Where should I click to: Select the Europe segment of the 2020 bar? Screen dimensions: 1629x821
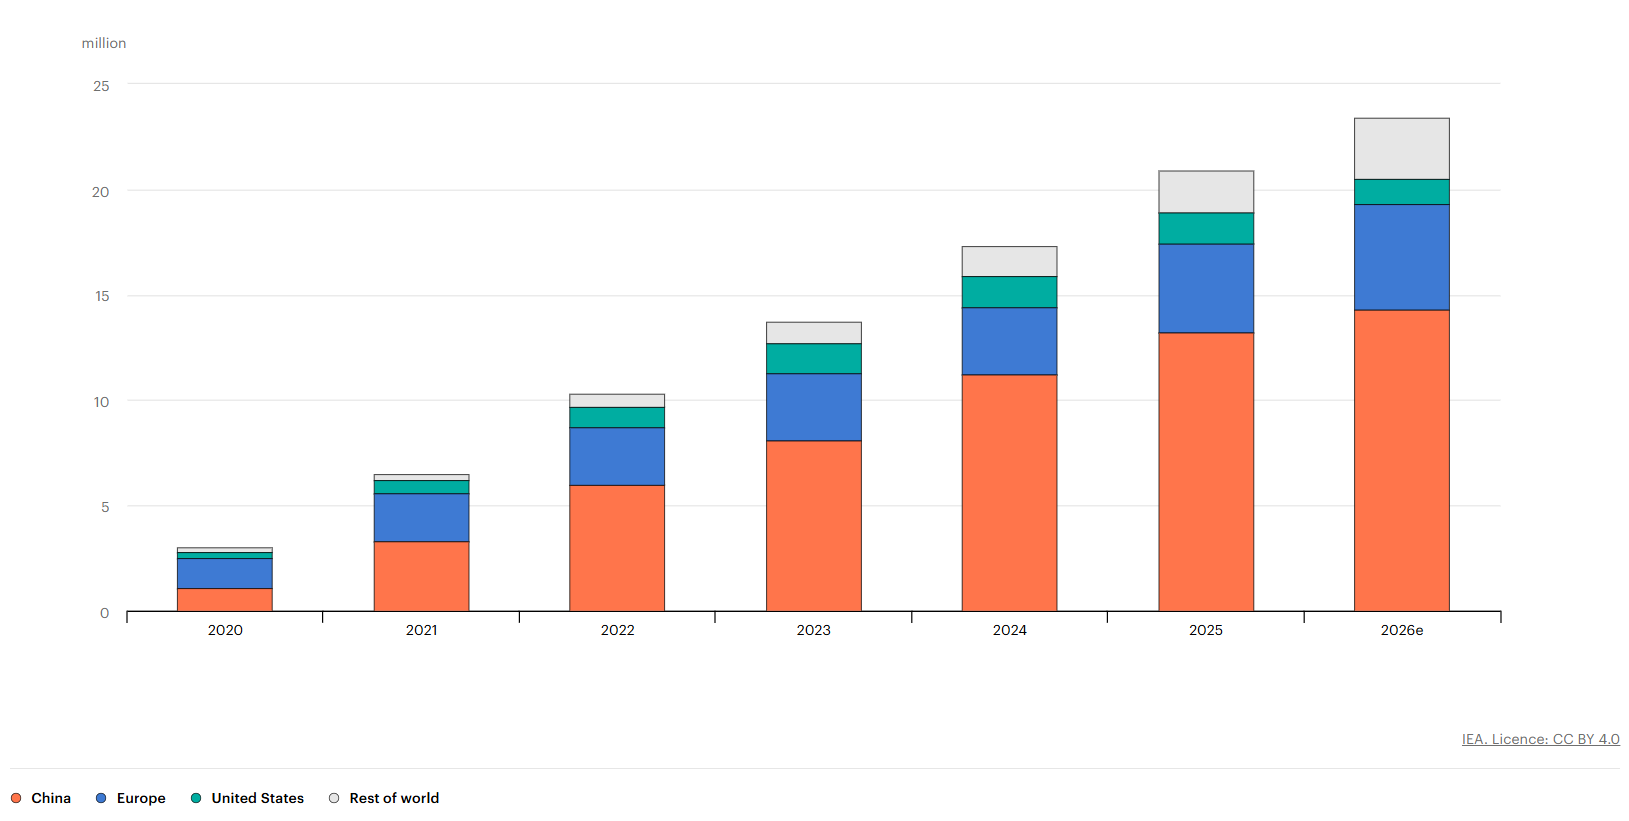coord(225,573)
